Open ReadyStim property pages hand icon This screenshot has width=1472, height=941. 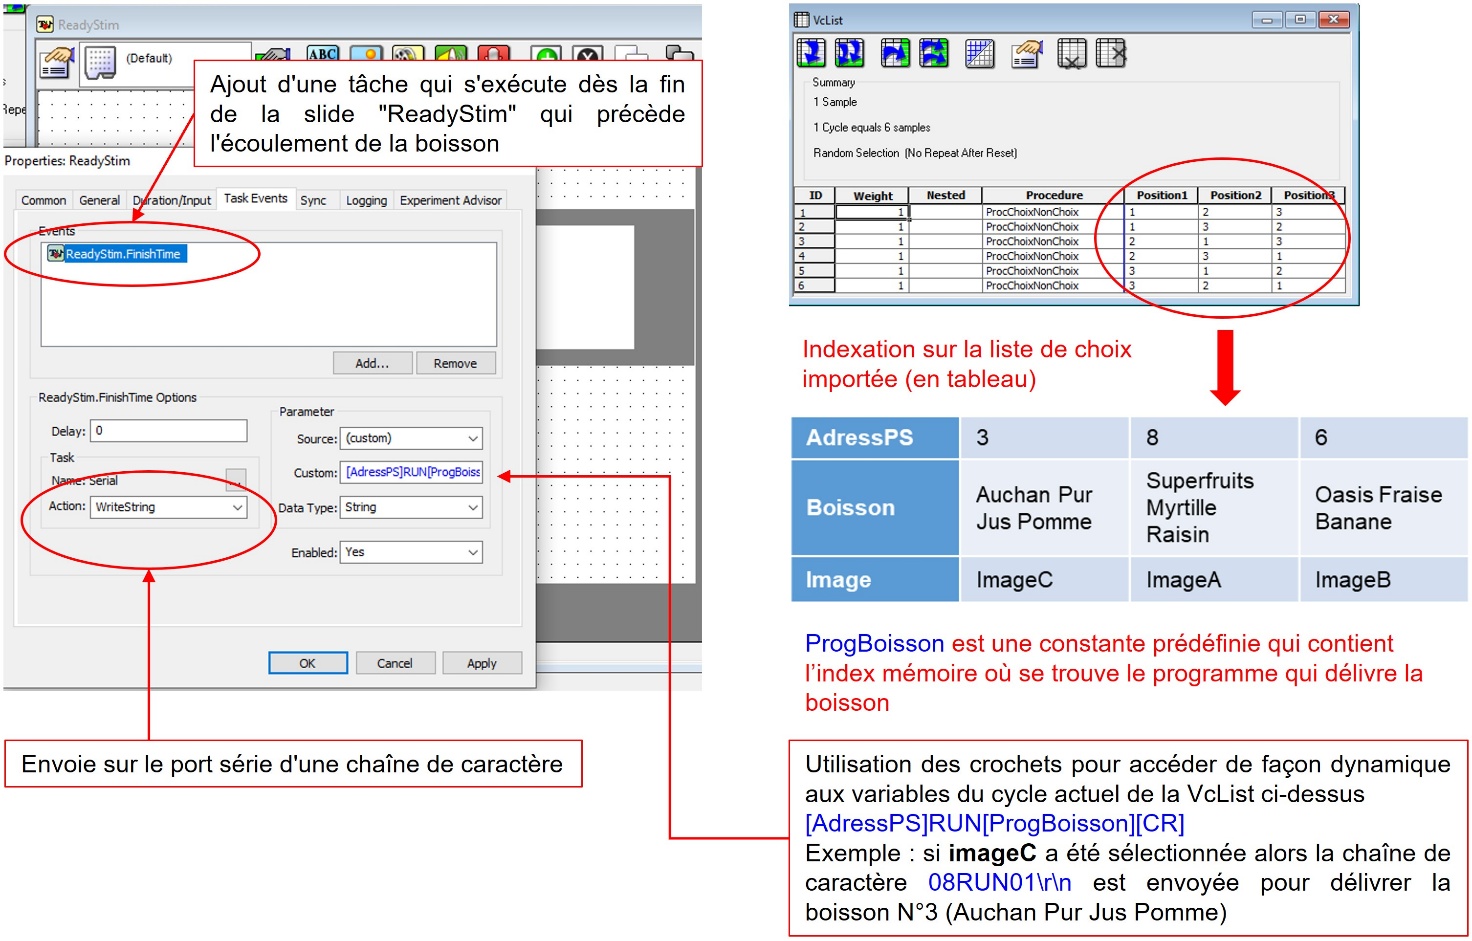click(57, 63)
